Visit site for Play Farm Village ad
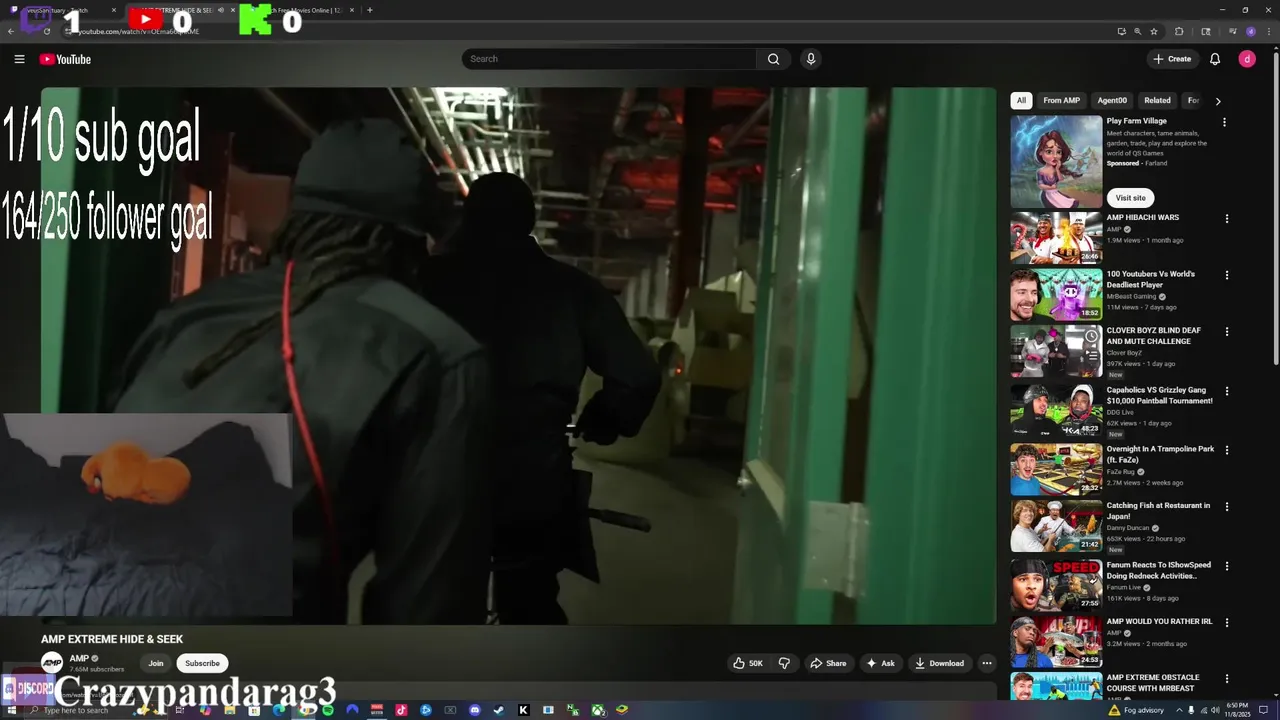 1130,198
